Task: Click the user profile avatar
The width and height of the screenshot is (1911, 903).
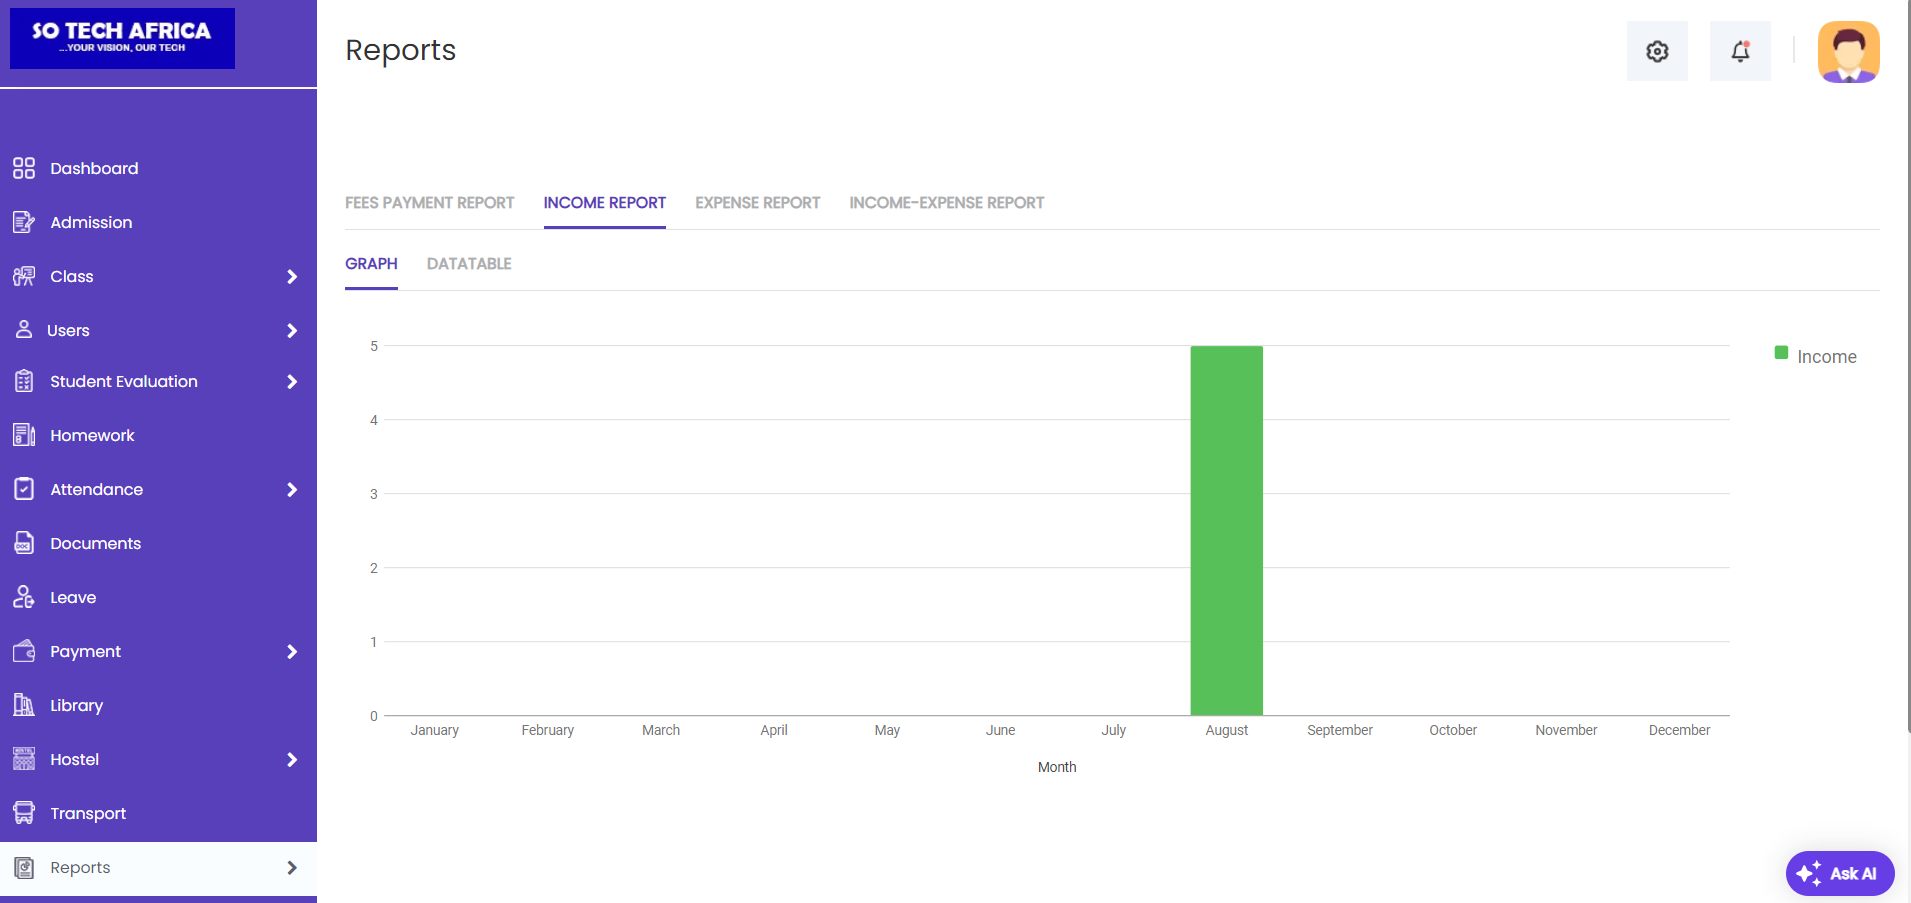Action: [x=1848, y=52]
